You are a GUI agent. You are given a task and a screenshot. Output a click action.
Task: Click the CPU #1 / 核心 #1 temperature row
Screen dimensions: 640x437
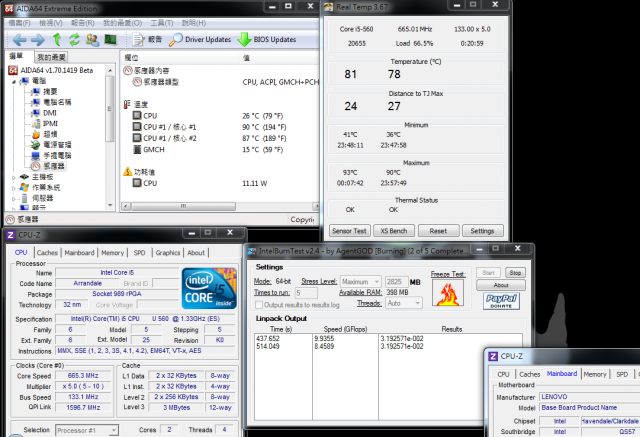210,127
